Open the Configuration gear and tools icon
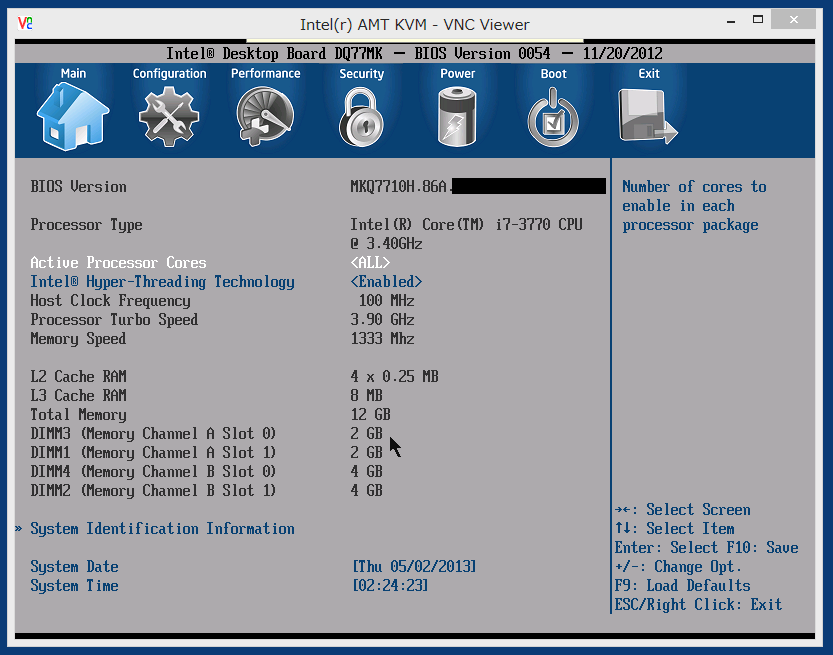The width and height of the screenshot is (833, 655). [169, 117]
